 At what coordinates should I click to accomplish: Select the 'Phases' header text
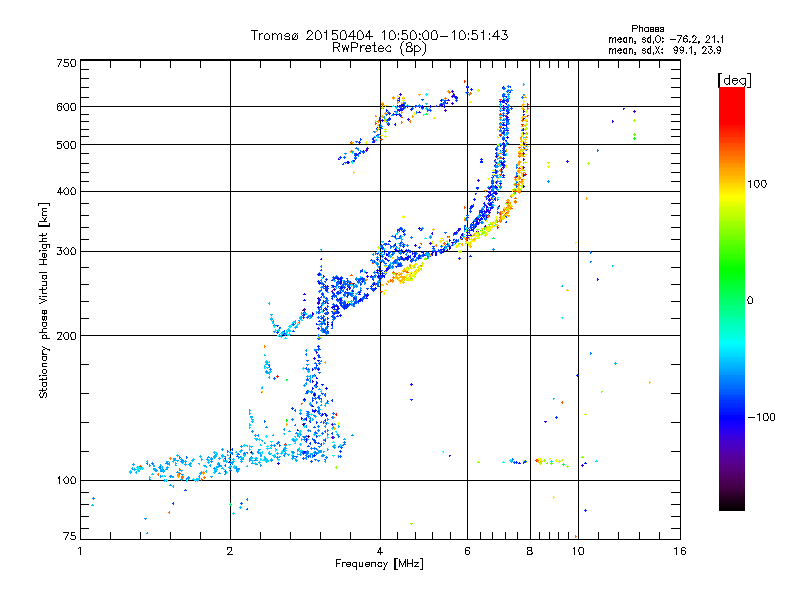pos(647,29)
